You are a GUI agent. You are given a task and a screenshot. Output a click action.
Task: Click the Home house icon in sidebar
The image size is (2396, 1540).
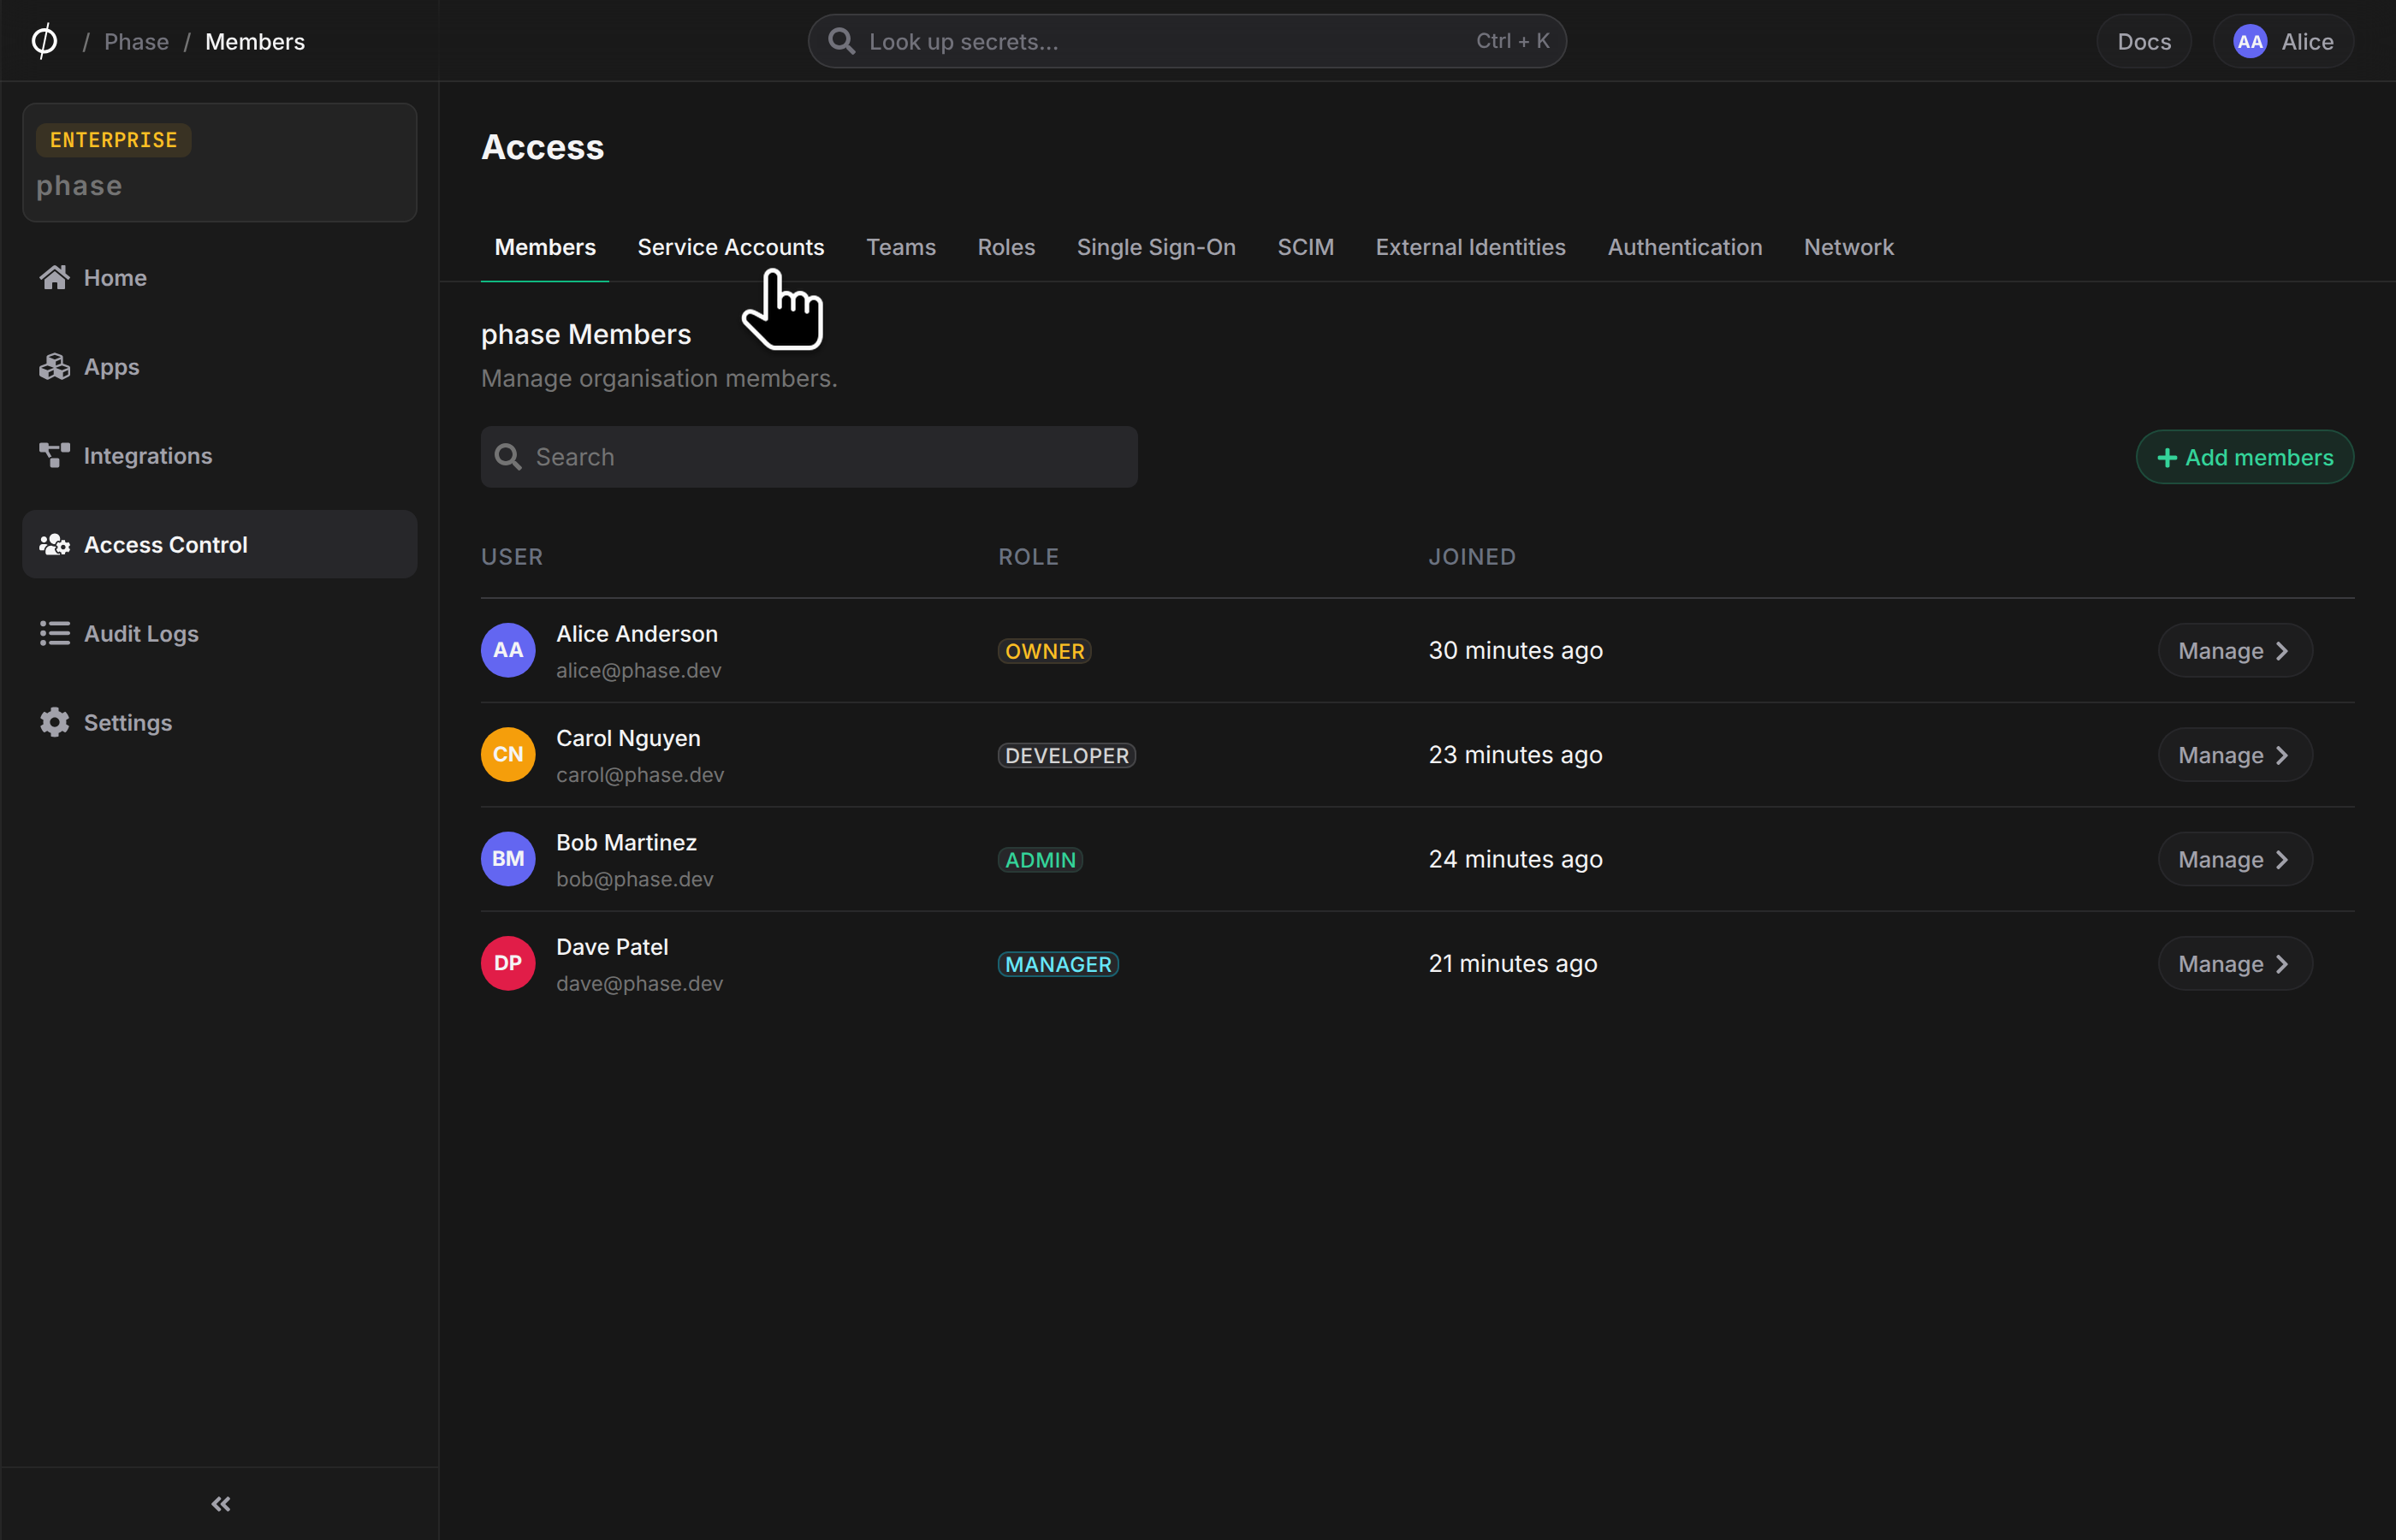click(x=55, y=277)
